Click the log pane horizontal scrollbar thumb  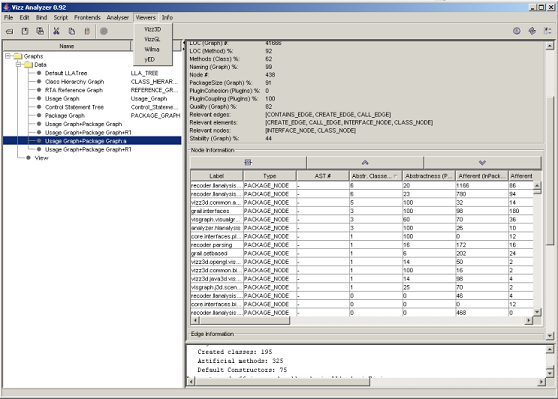point(282,382)
